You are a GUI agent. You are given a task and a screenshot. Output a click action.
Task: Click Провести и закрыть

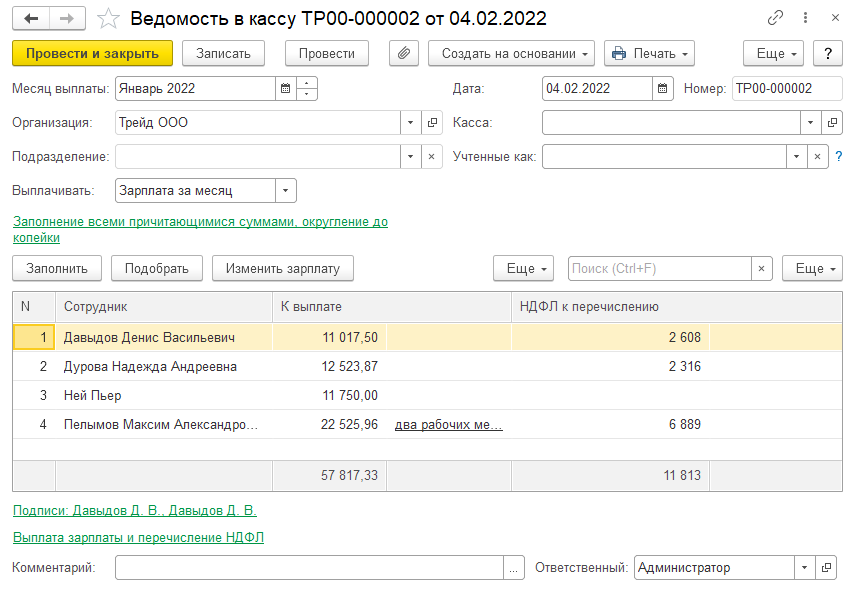tap(92, 54)
